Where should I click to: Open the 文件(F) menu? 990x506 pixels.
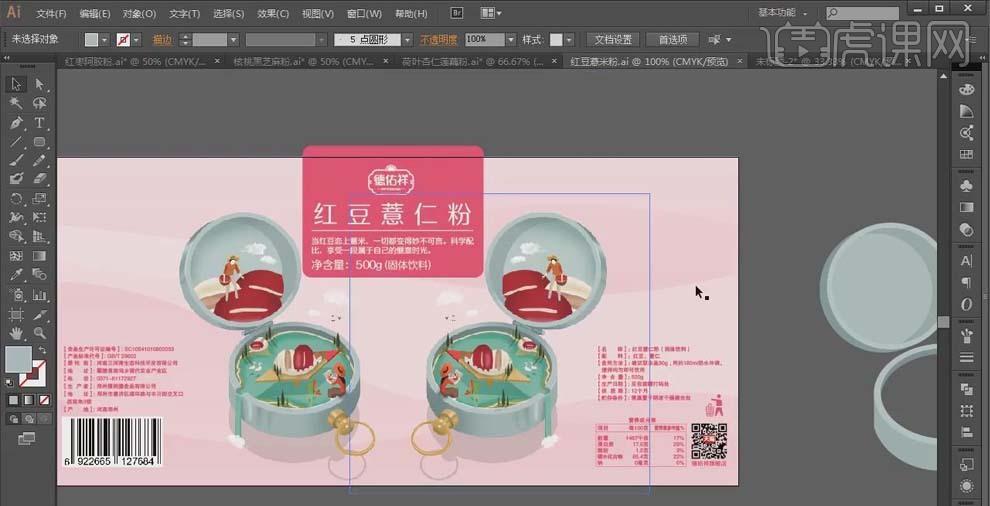tap(52, 13)
